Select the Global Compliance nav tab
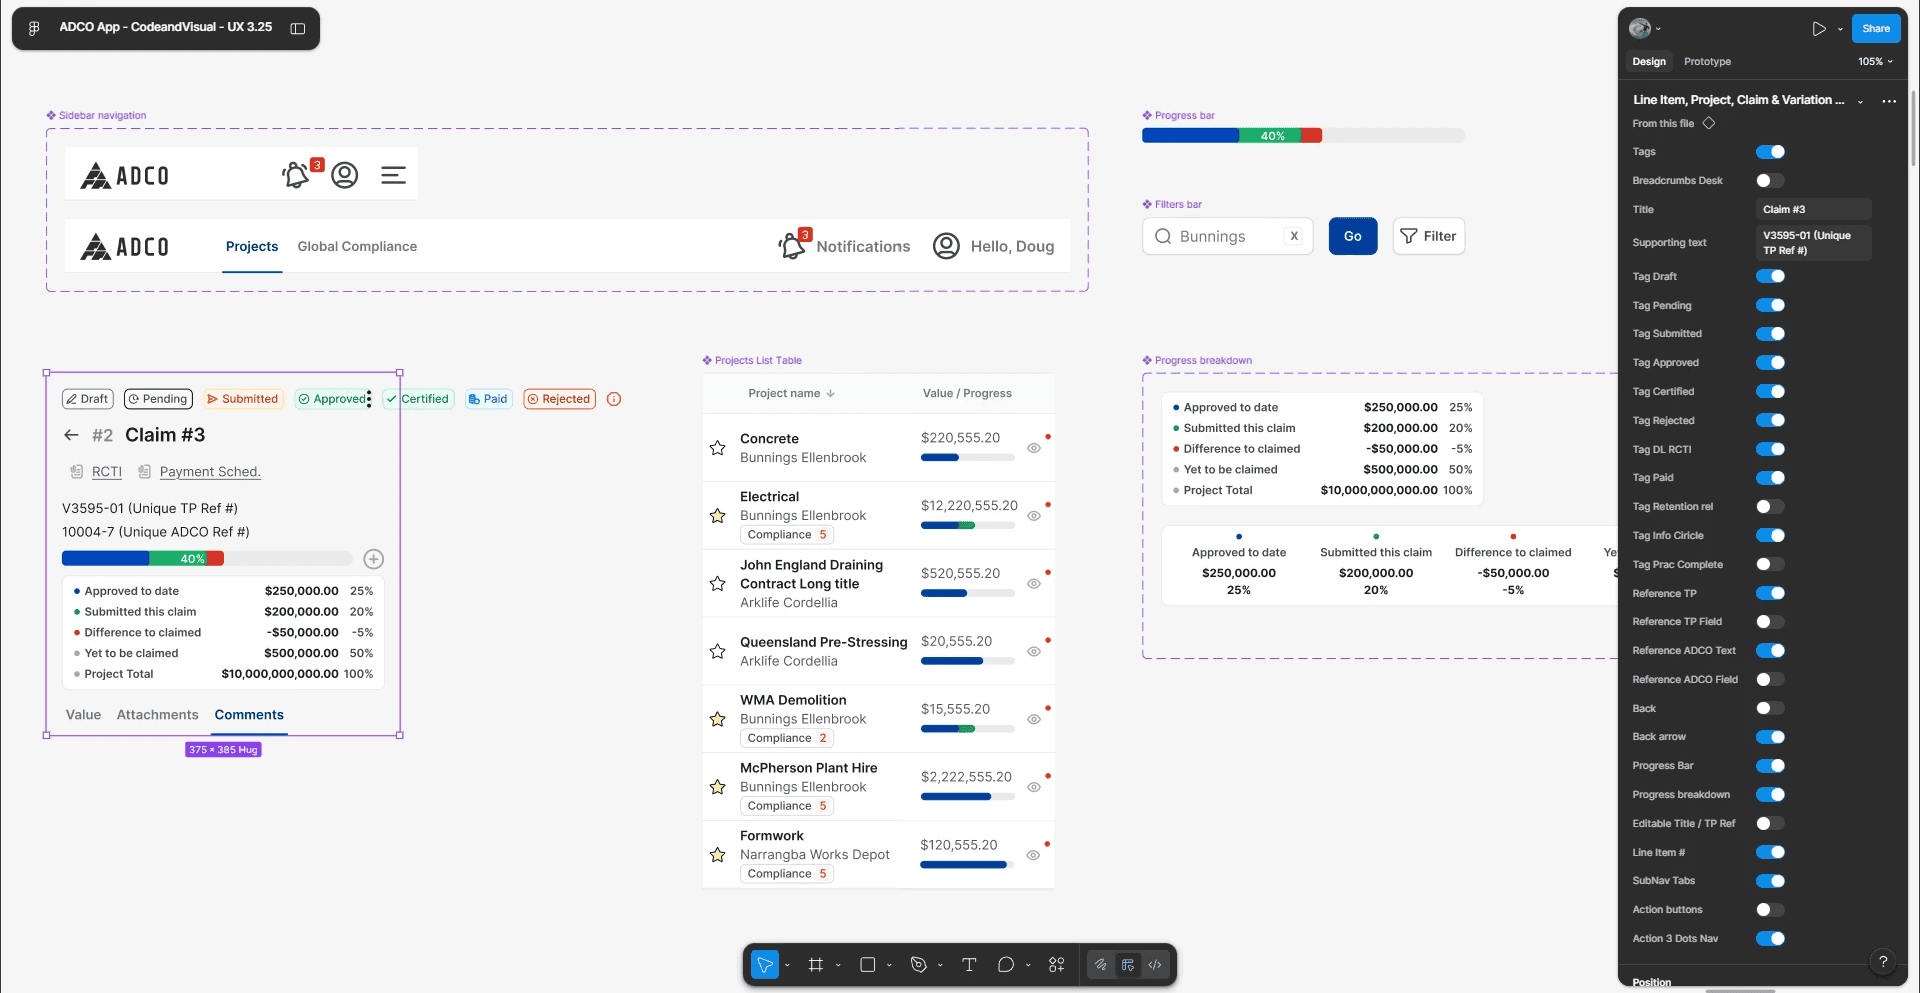1920x993 pixels. tap(357, 246)
